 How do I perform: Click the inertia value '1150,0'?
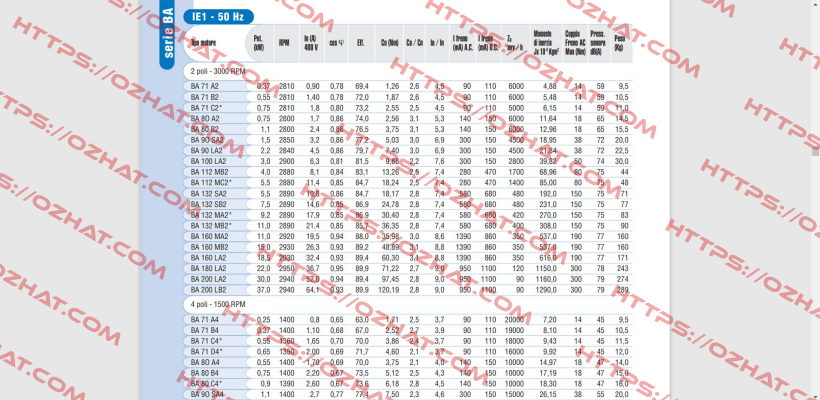(547, 268)
